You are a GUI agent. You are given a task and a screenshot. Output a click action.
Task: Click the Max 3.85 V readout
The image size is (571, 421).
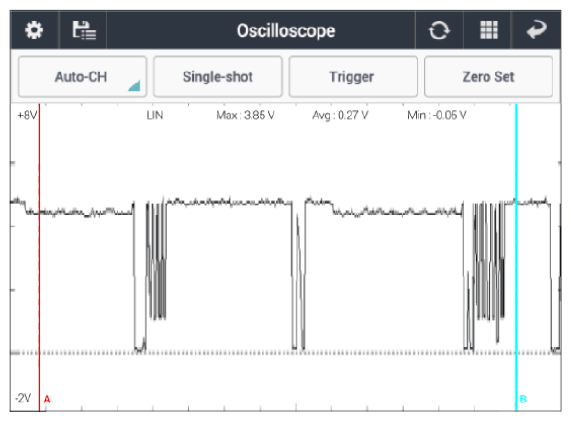[x=245, y=115]
